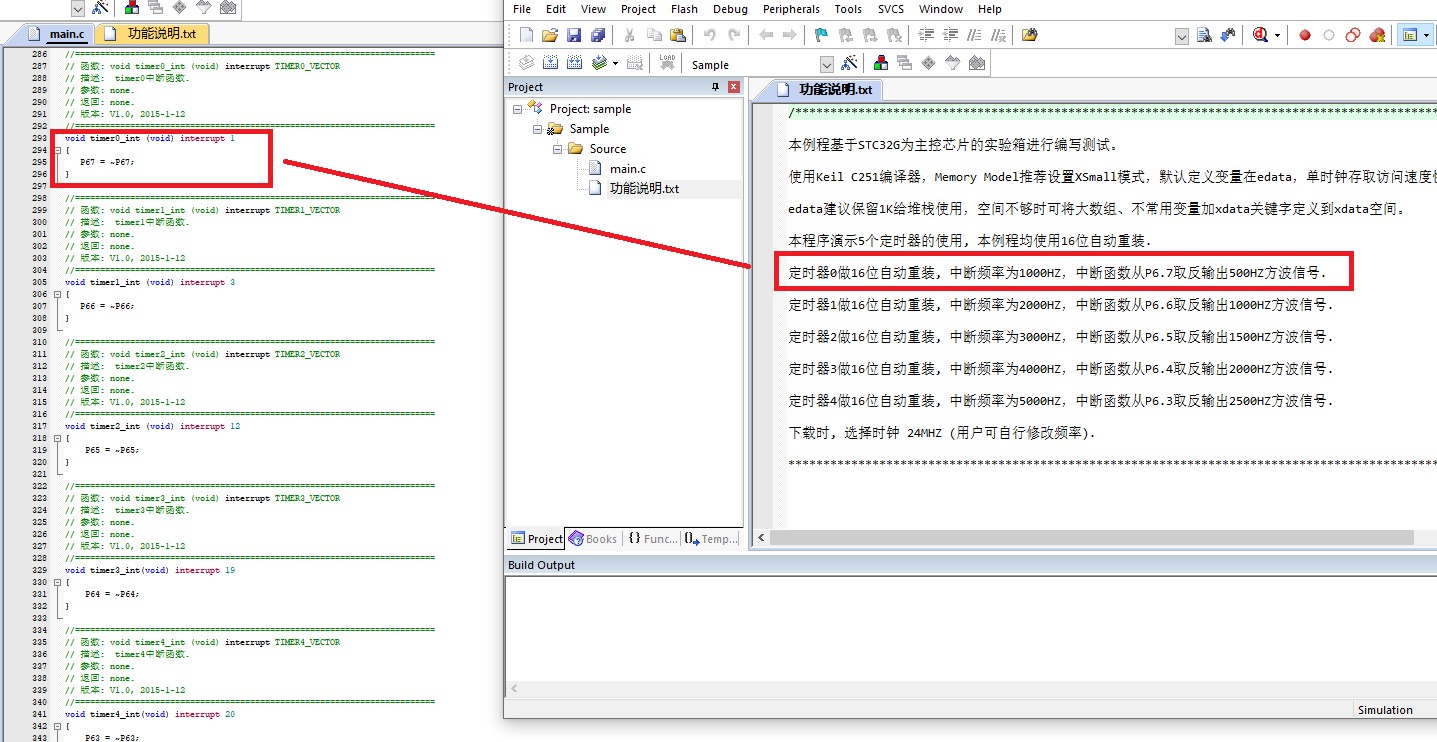
Task: Click the Download LOAD icon
Action: click(x=667, y=63)
